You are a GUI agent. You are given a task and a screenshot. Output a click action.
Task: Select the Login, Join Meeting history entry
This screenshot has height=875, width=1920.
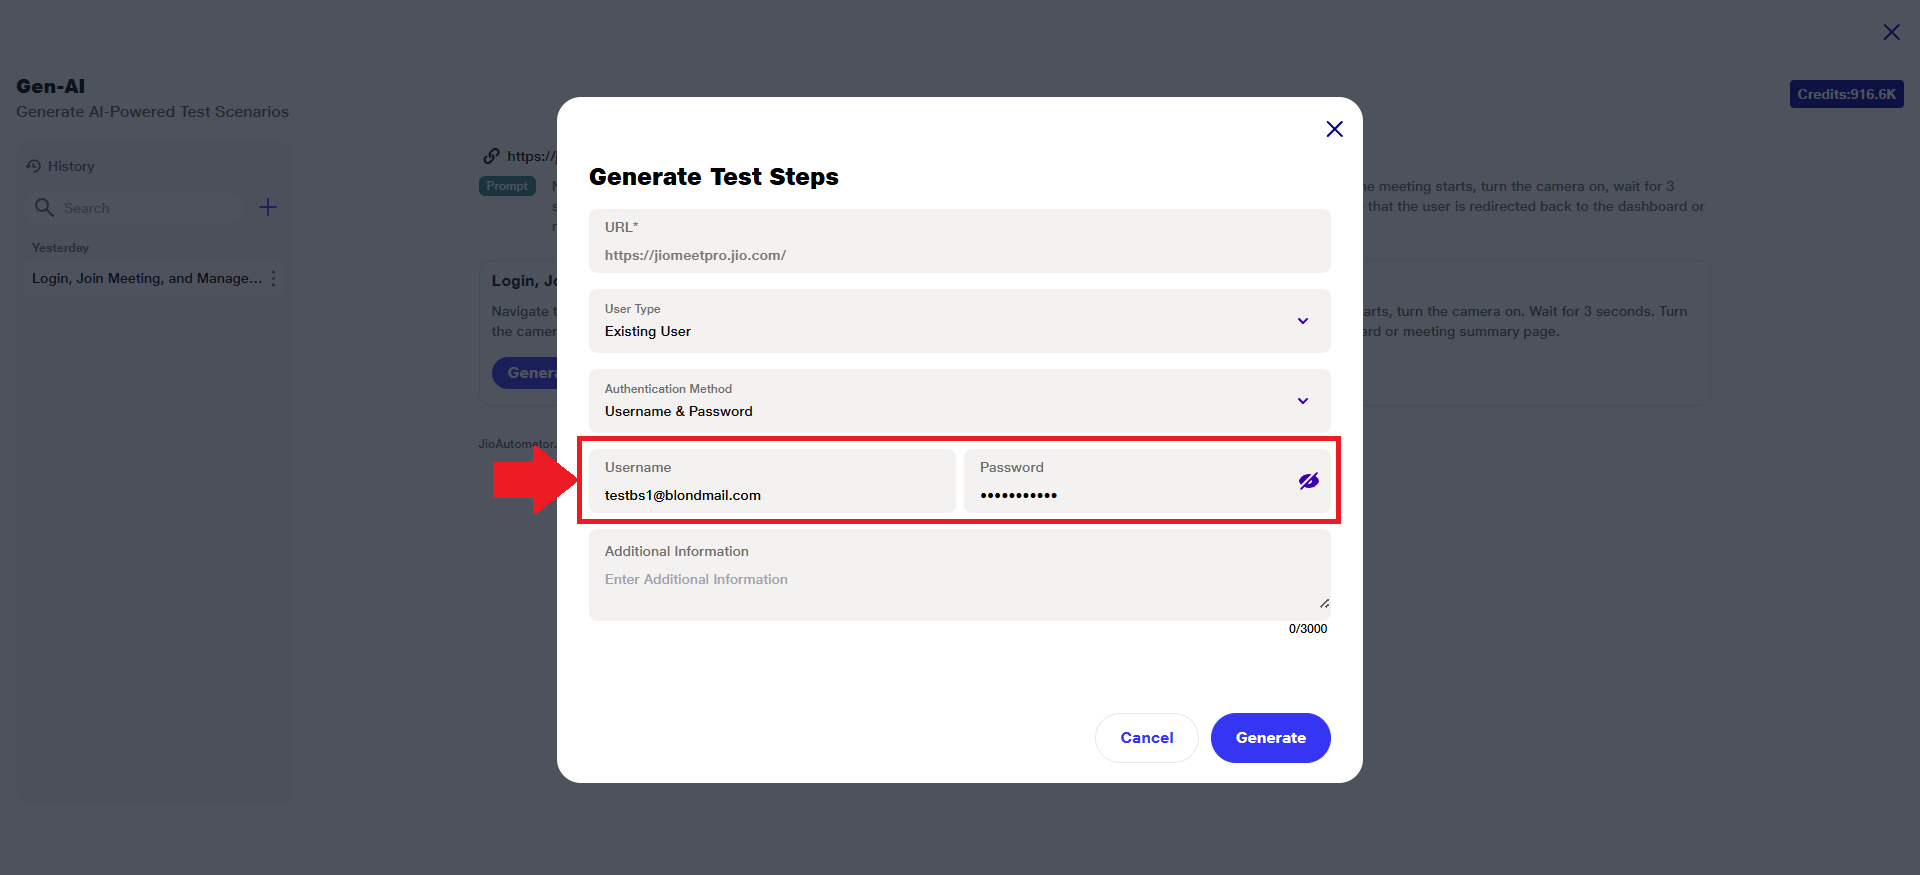pyautogui.click(x=146, y=278)
